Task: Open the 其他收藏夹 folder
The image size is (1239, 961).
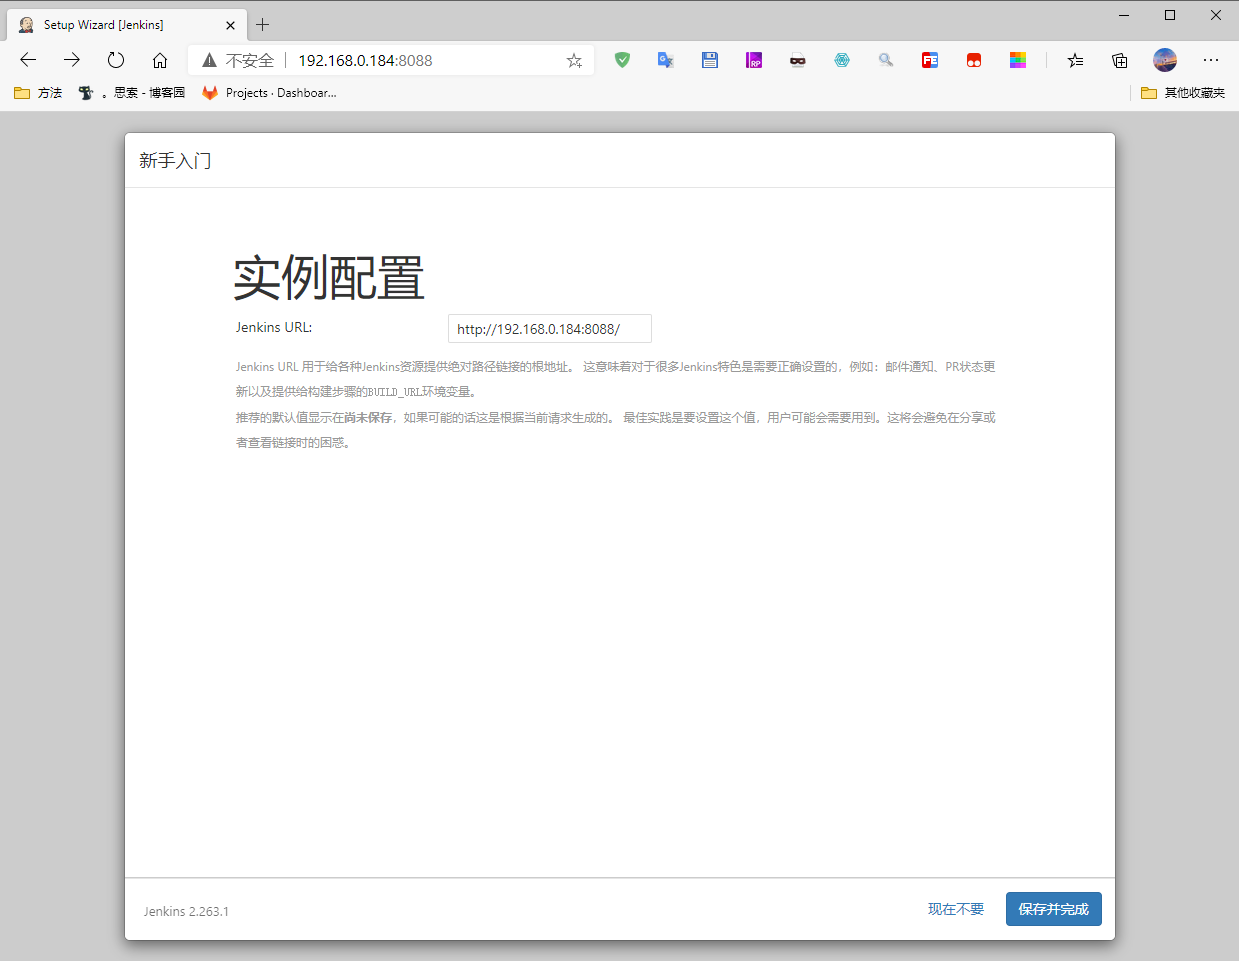Action: pyautogui.click(x=1183, y=93)
